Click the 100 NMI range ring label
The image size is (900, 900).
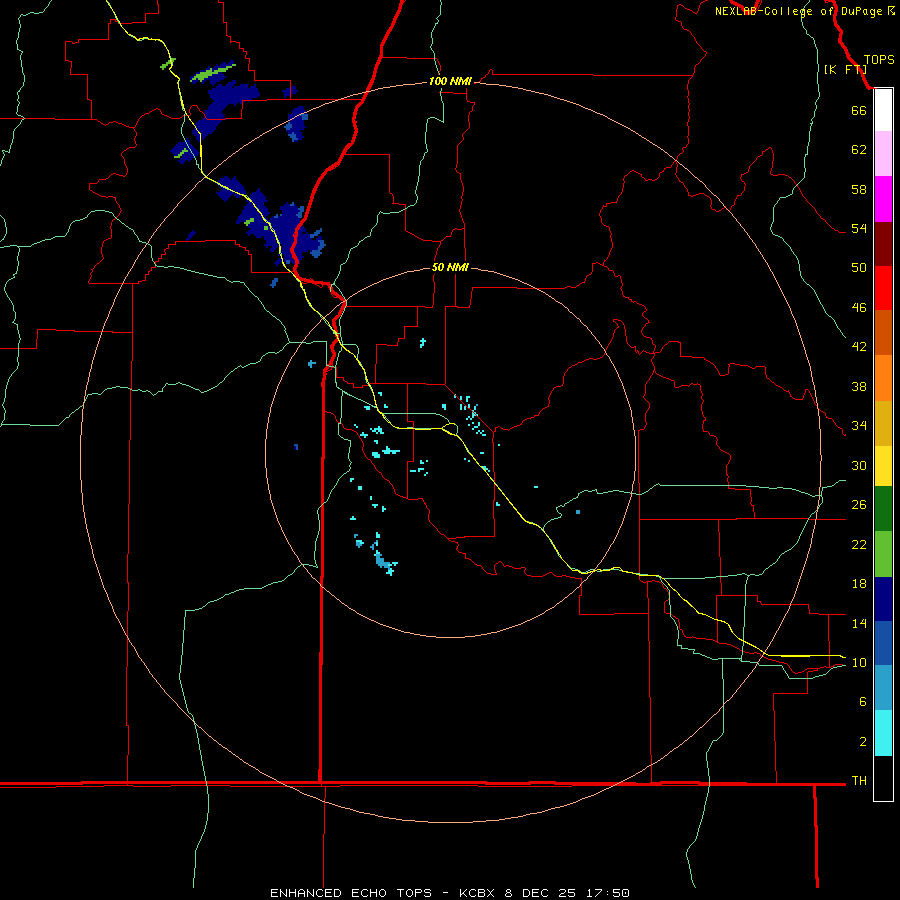point(450,81)
